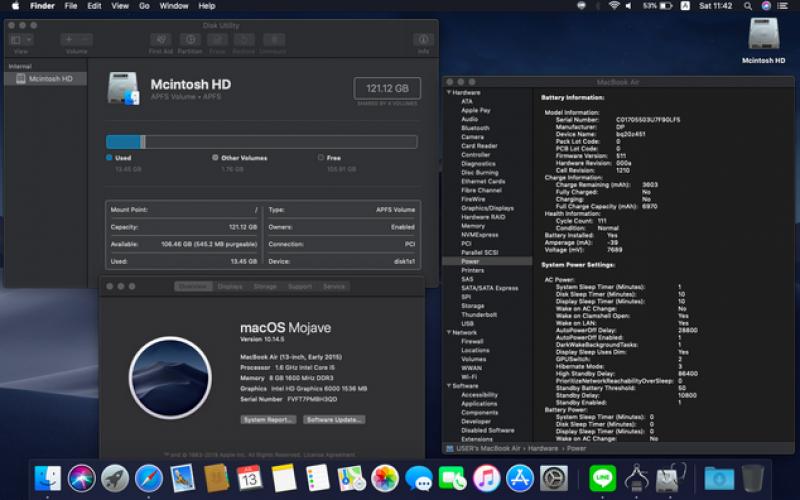This screenshot has height=500, width=800.
Task: Open Contacts book in the dock
Action: (x=216, y=479)
